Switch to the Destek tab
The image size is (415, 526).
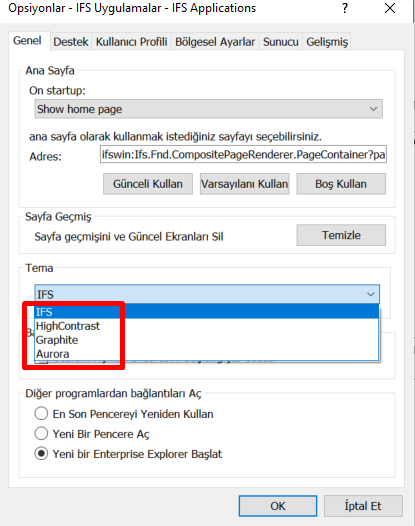click(71, 42)
